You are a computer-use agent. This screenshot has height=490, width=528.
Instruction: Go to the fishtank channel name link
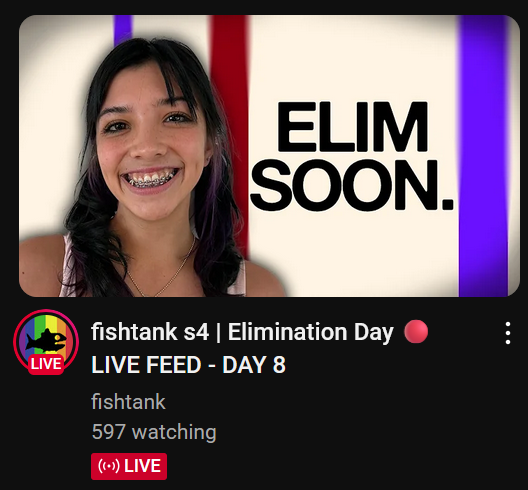coord(128,402)
